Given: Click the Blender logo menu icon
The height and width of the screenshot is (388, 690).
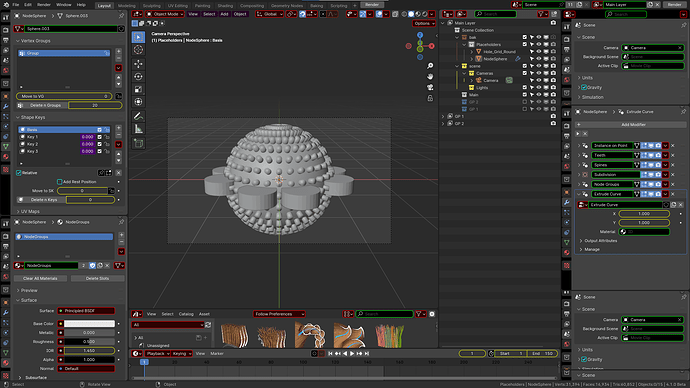Looking at the screenshot, I should (6, 5).
